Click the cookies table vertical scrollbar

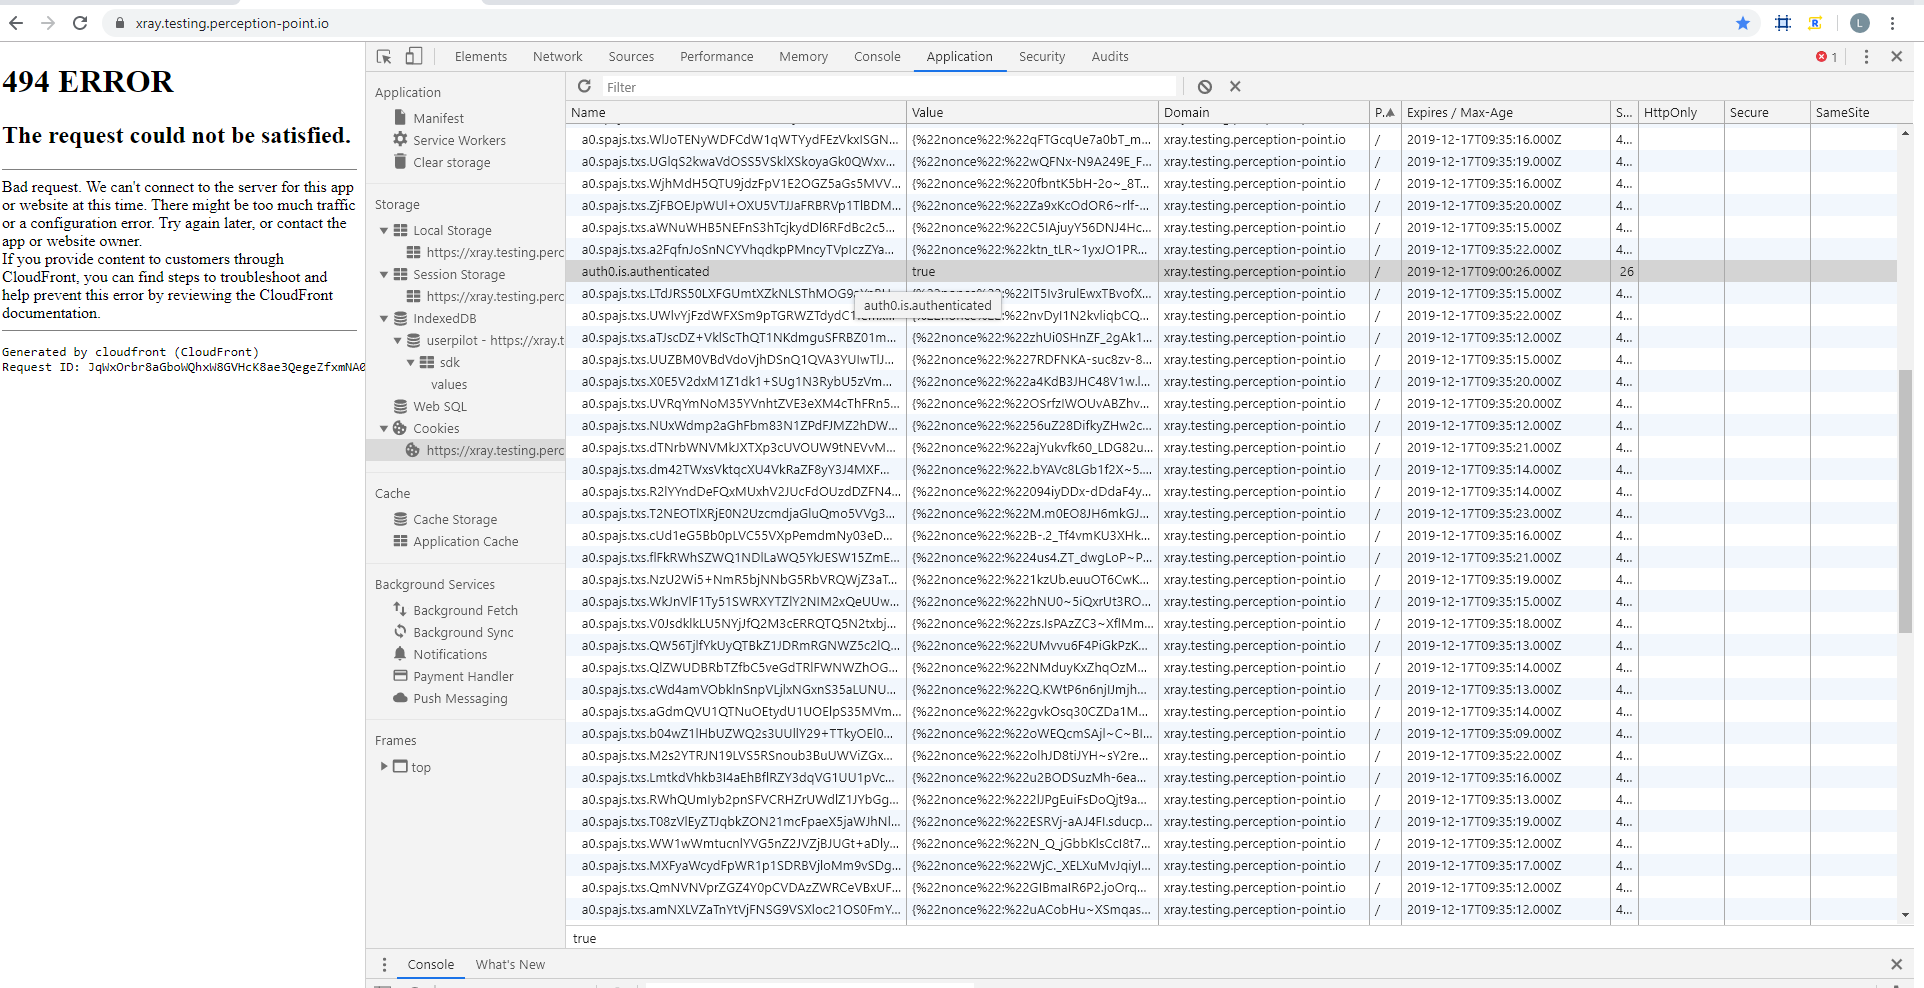(1905, 500)
